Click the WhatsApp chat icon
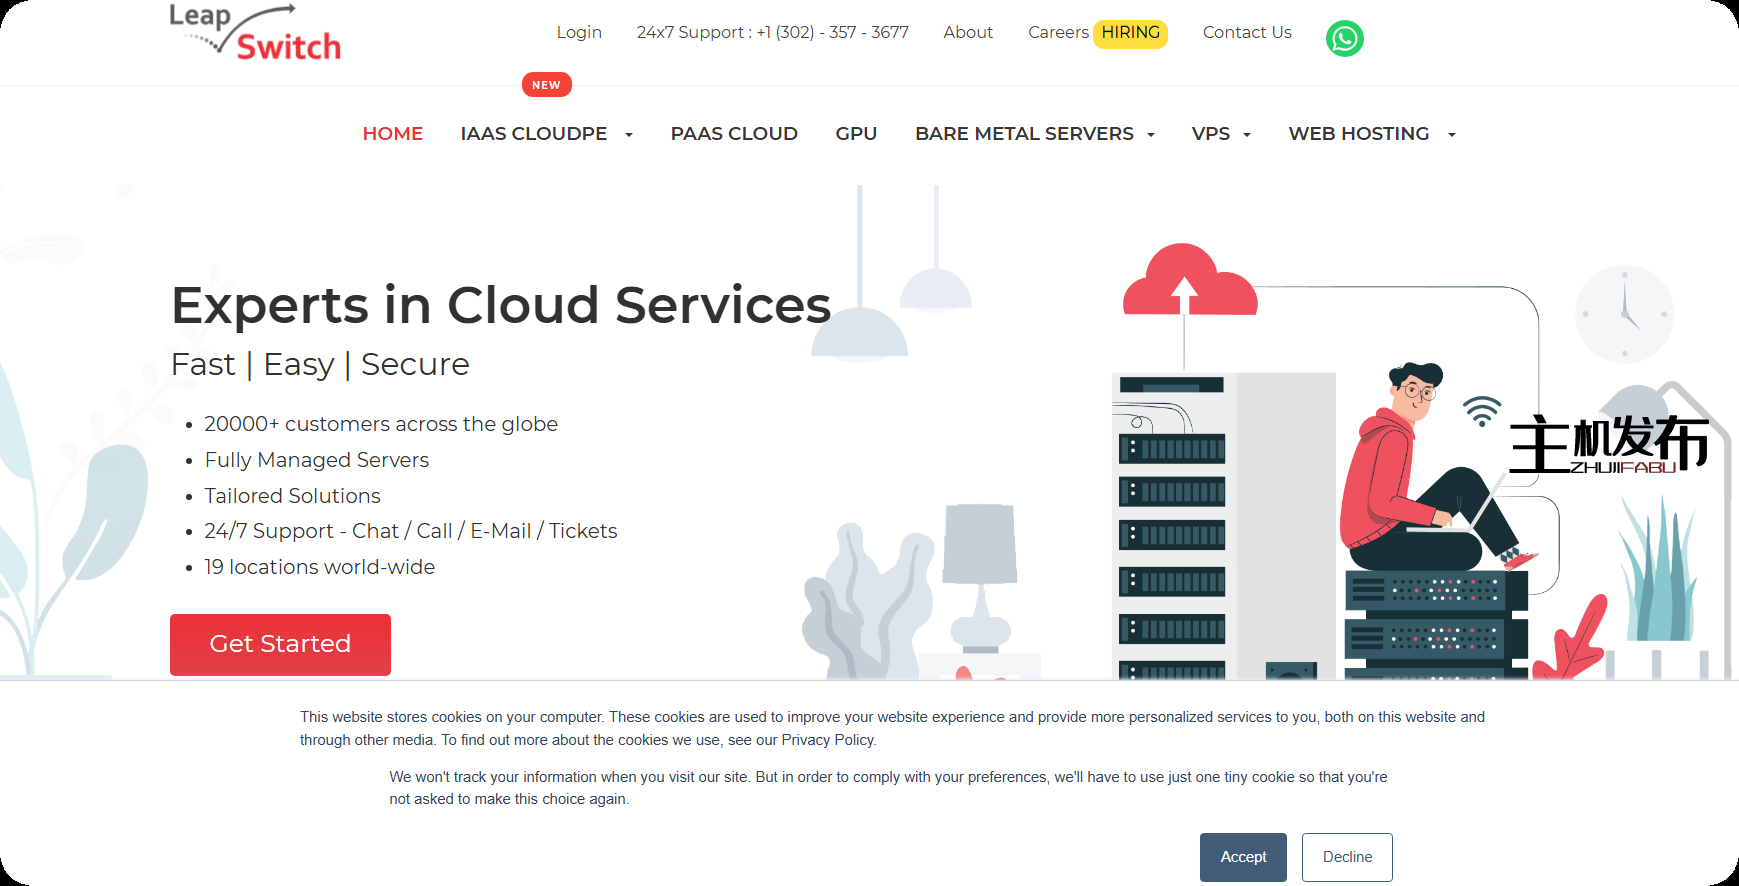 (1344, 39)
